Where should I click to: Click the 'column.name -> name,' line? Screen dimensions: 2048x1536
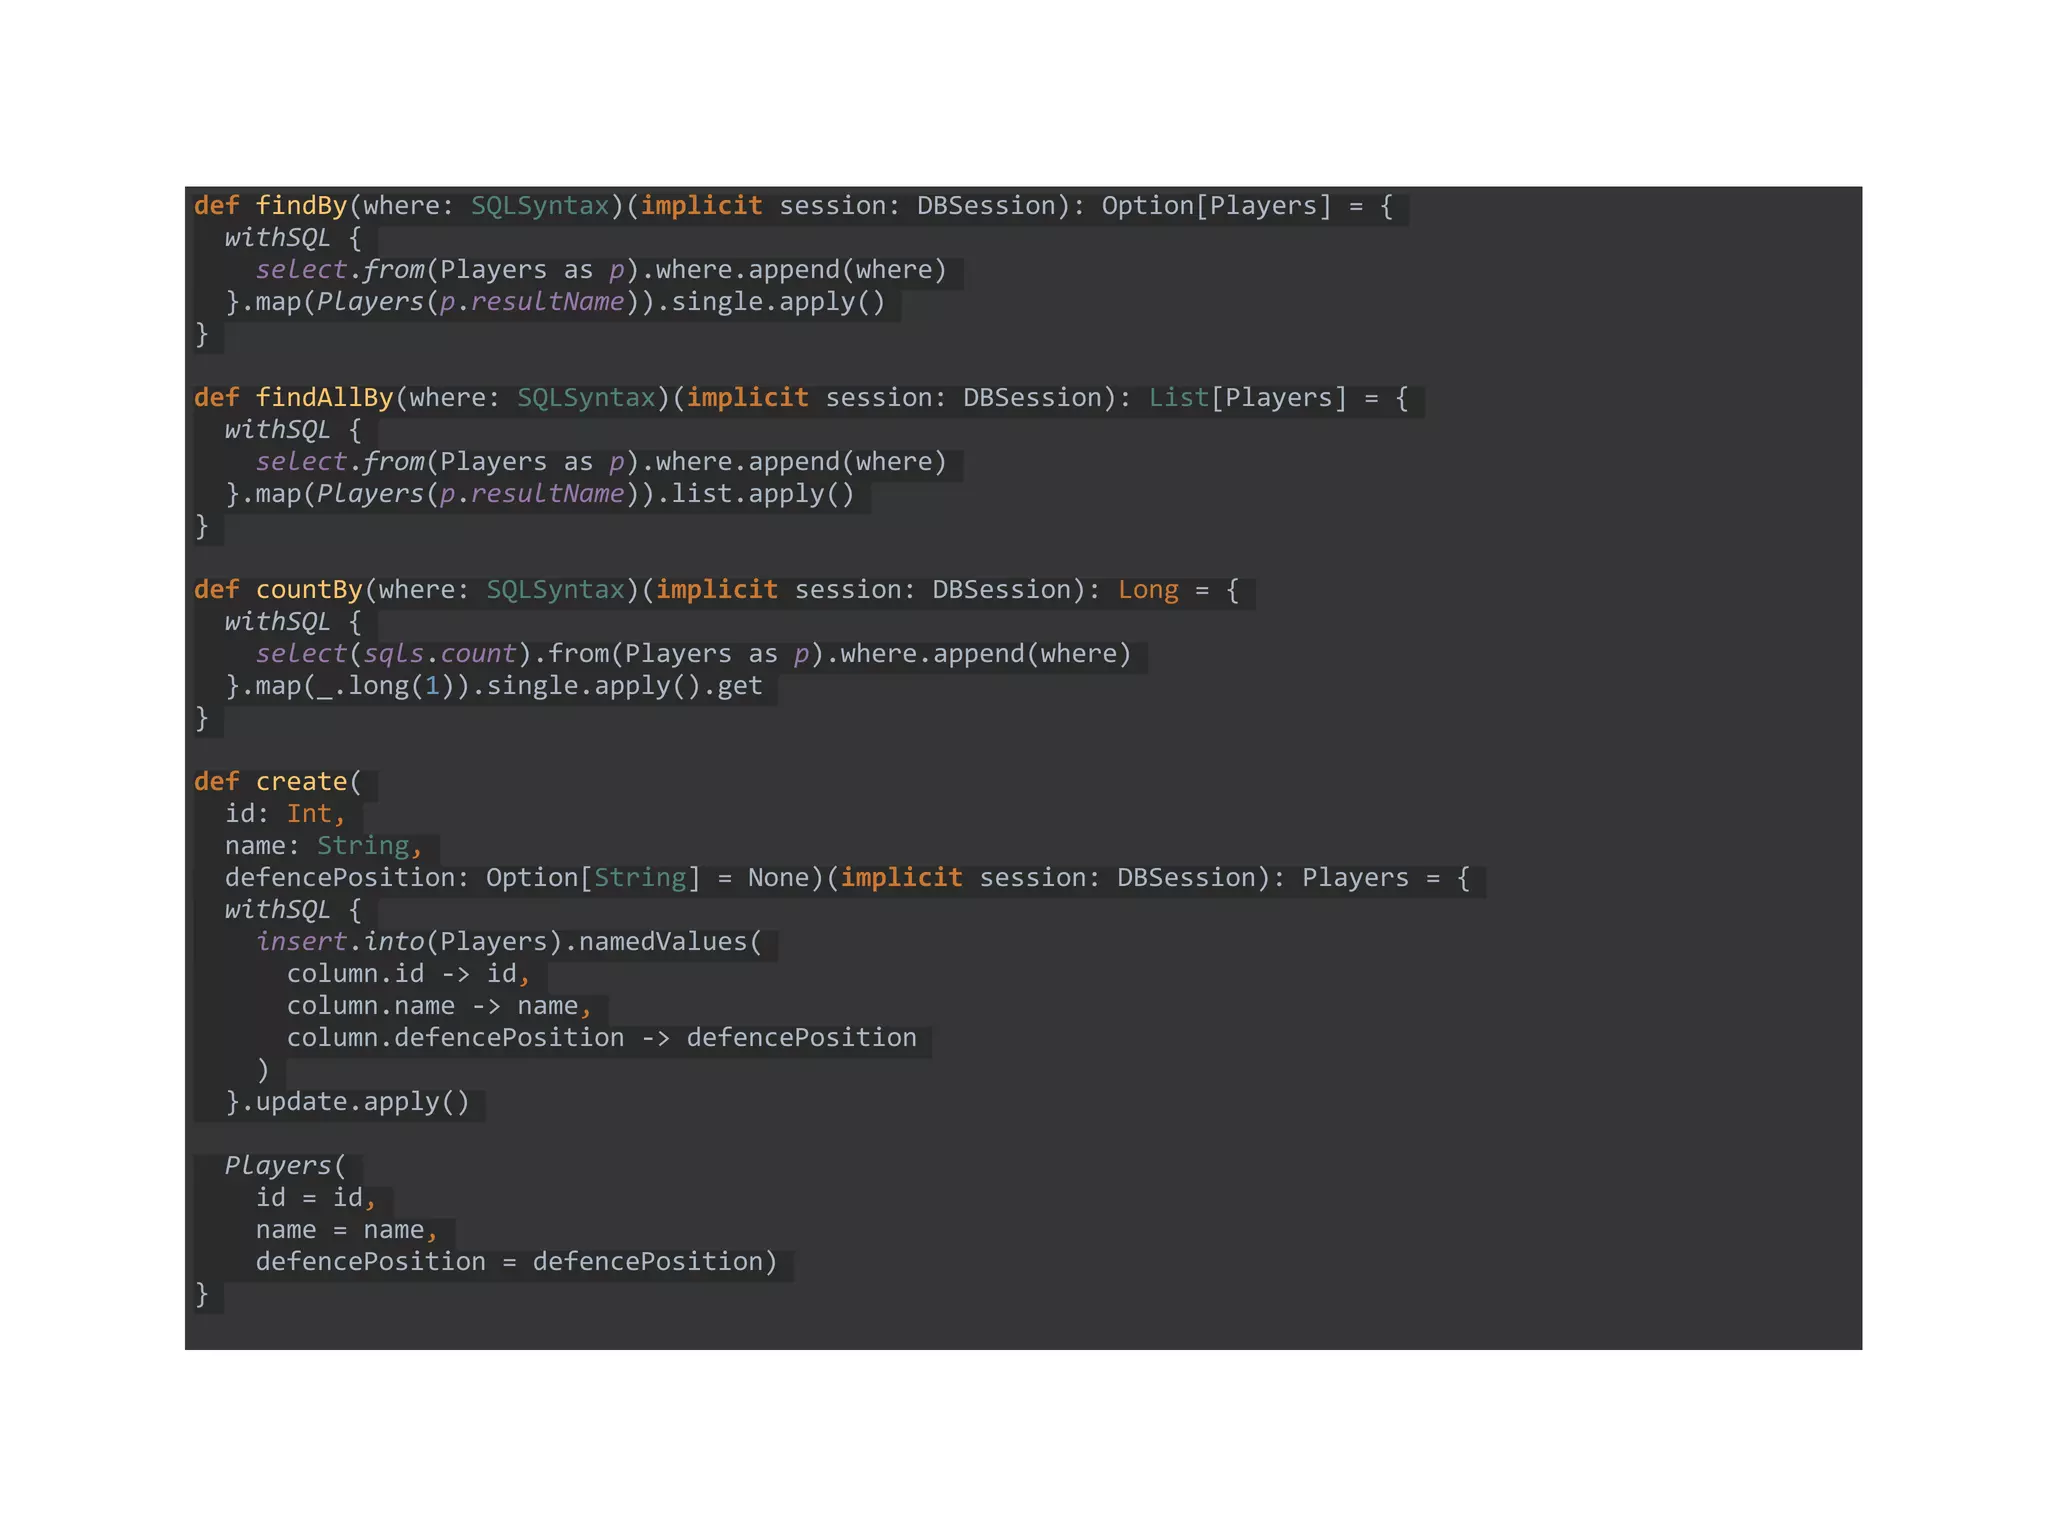tap(440, 1006)
